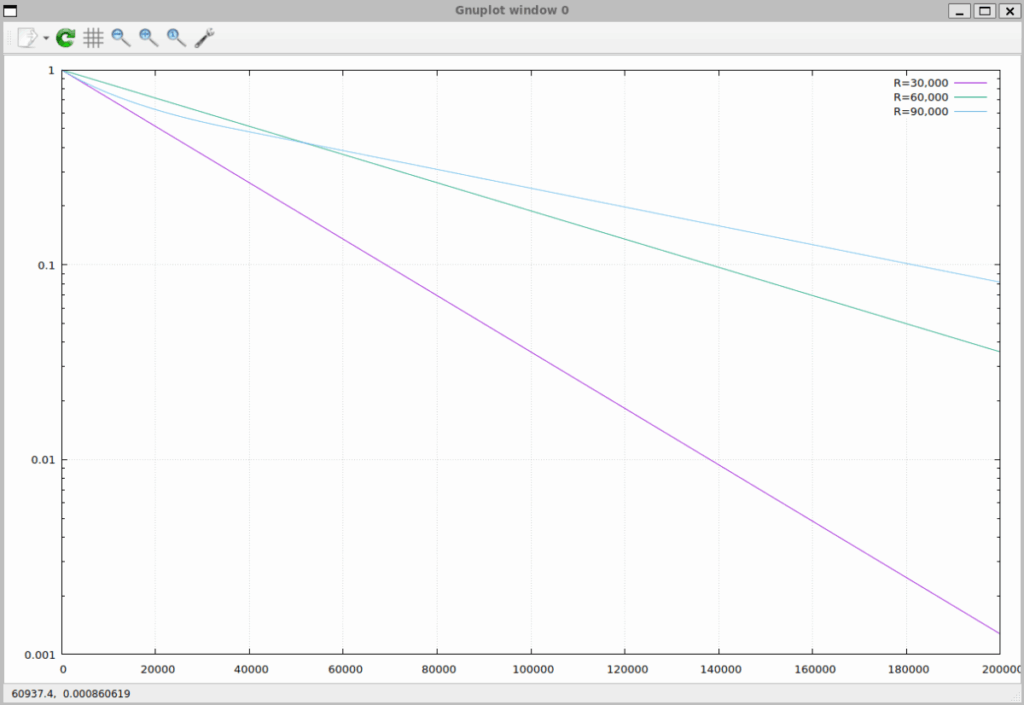
Task: Open the export/copy to clipboard icon
Action: point(27,38)
